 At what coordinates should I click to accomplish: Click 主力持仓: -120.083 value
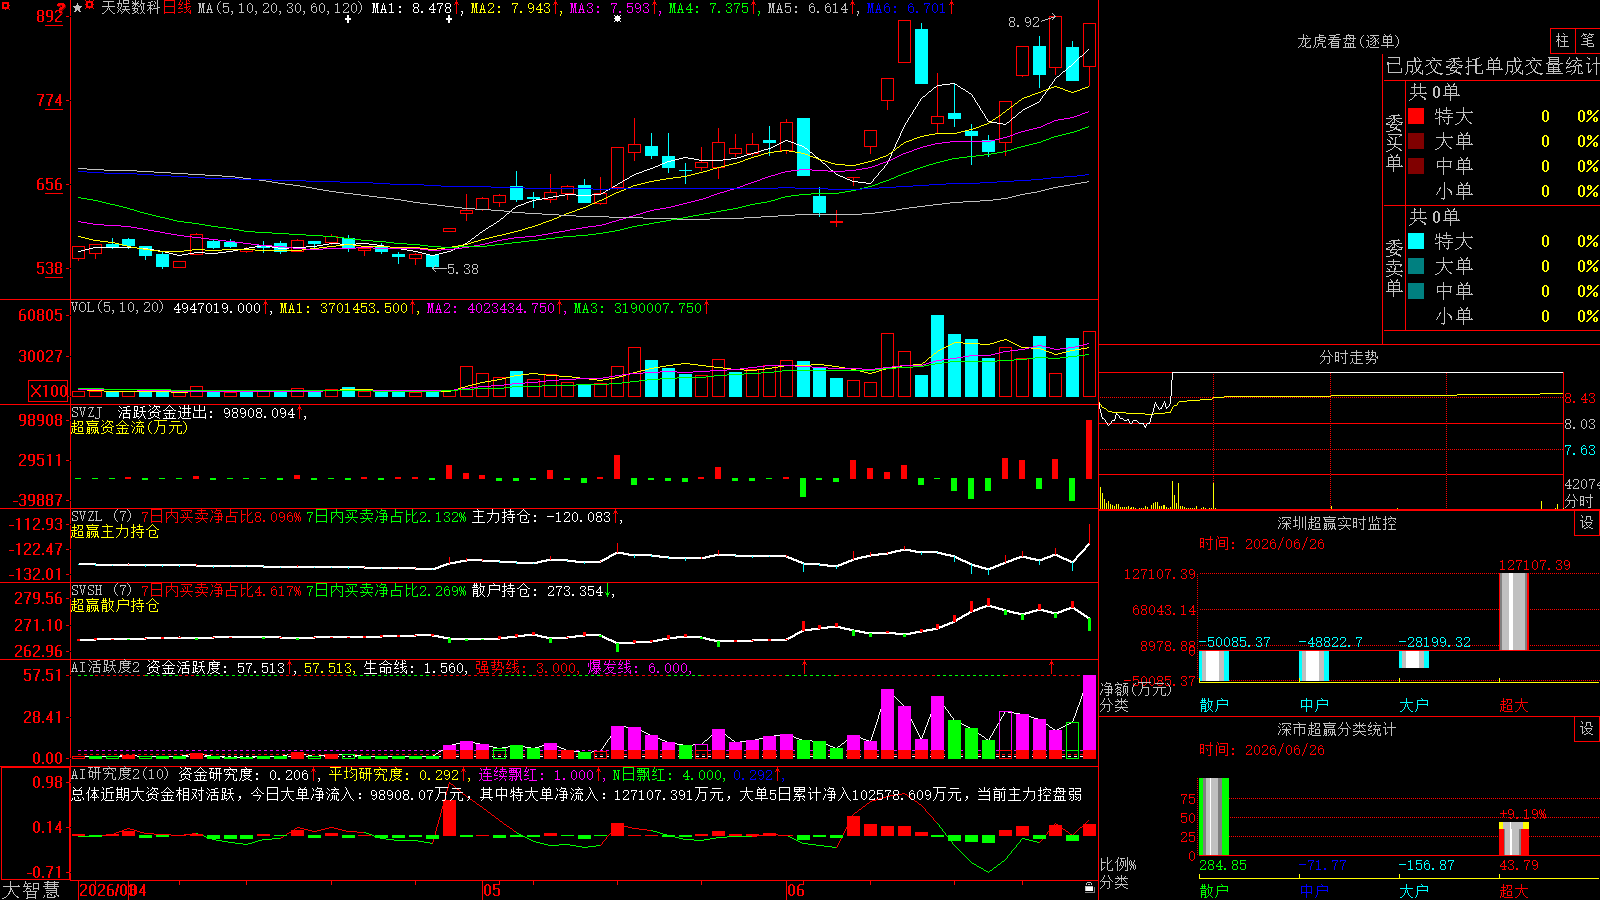pos(541,516)
